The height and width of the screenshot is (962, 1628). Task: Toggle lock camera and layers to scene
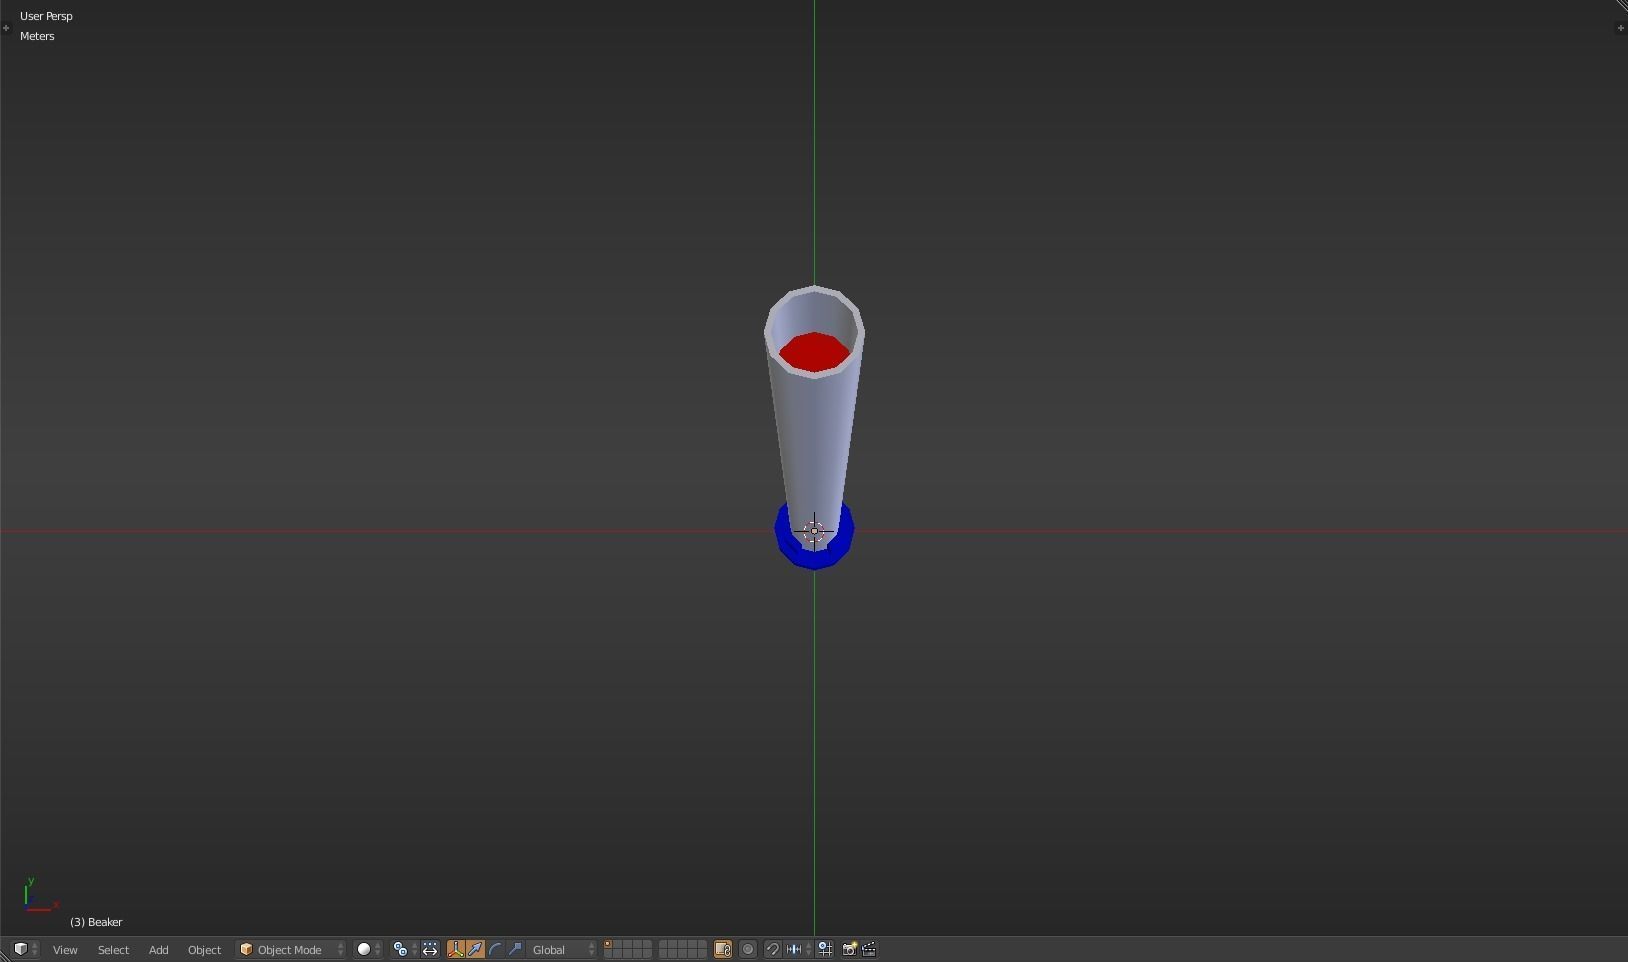click(x=723, y=949)
